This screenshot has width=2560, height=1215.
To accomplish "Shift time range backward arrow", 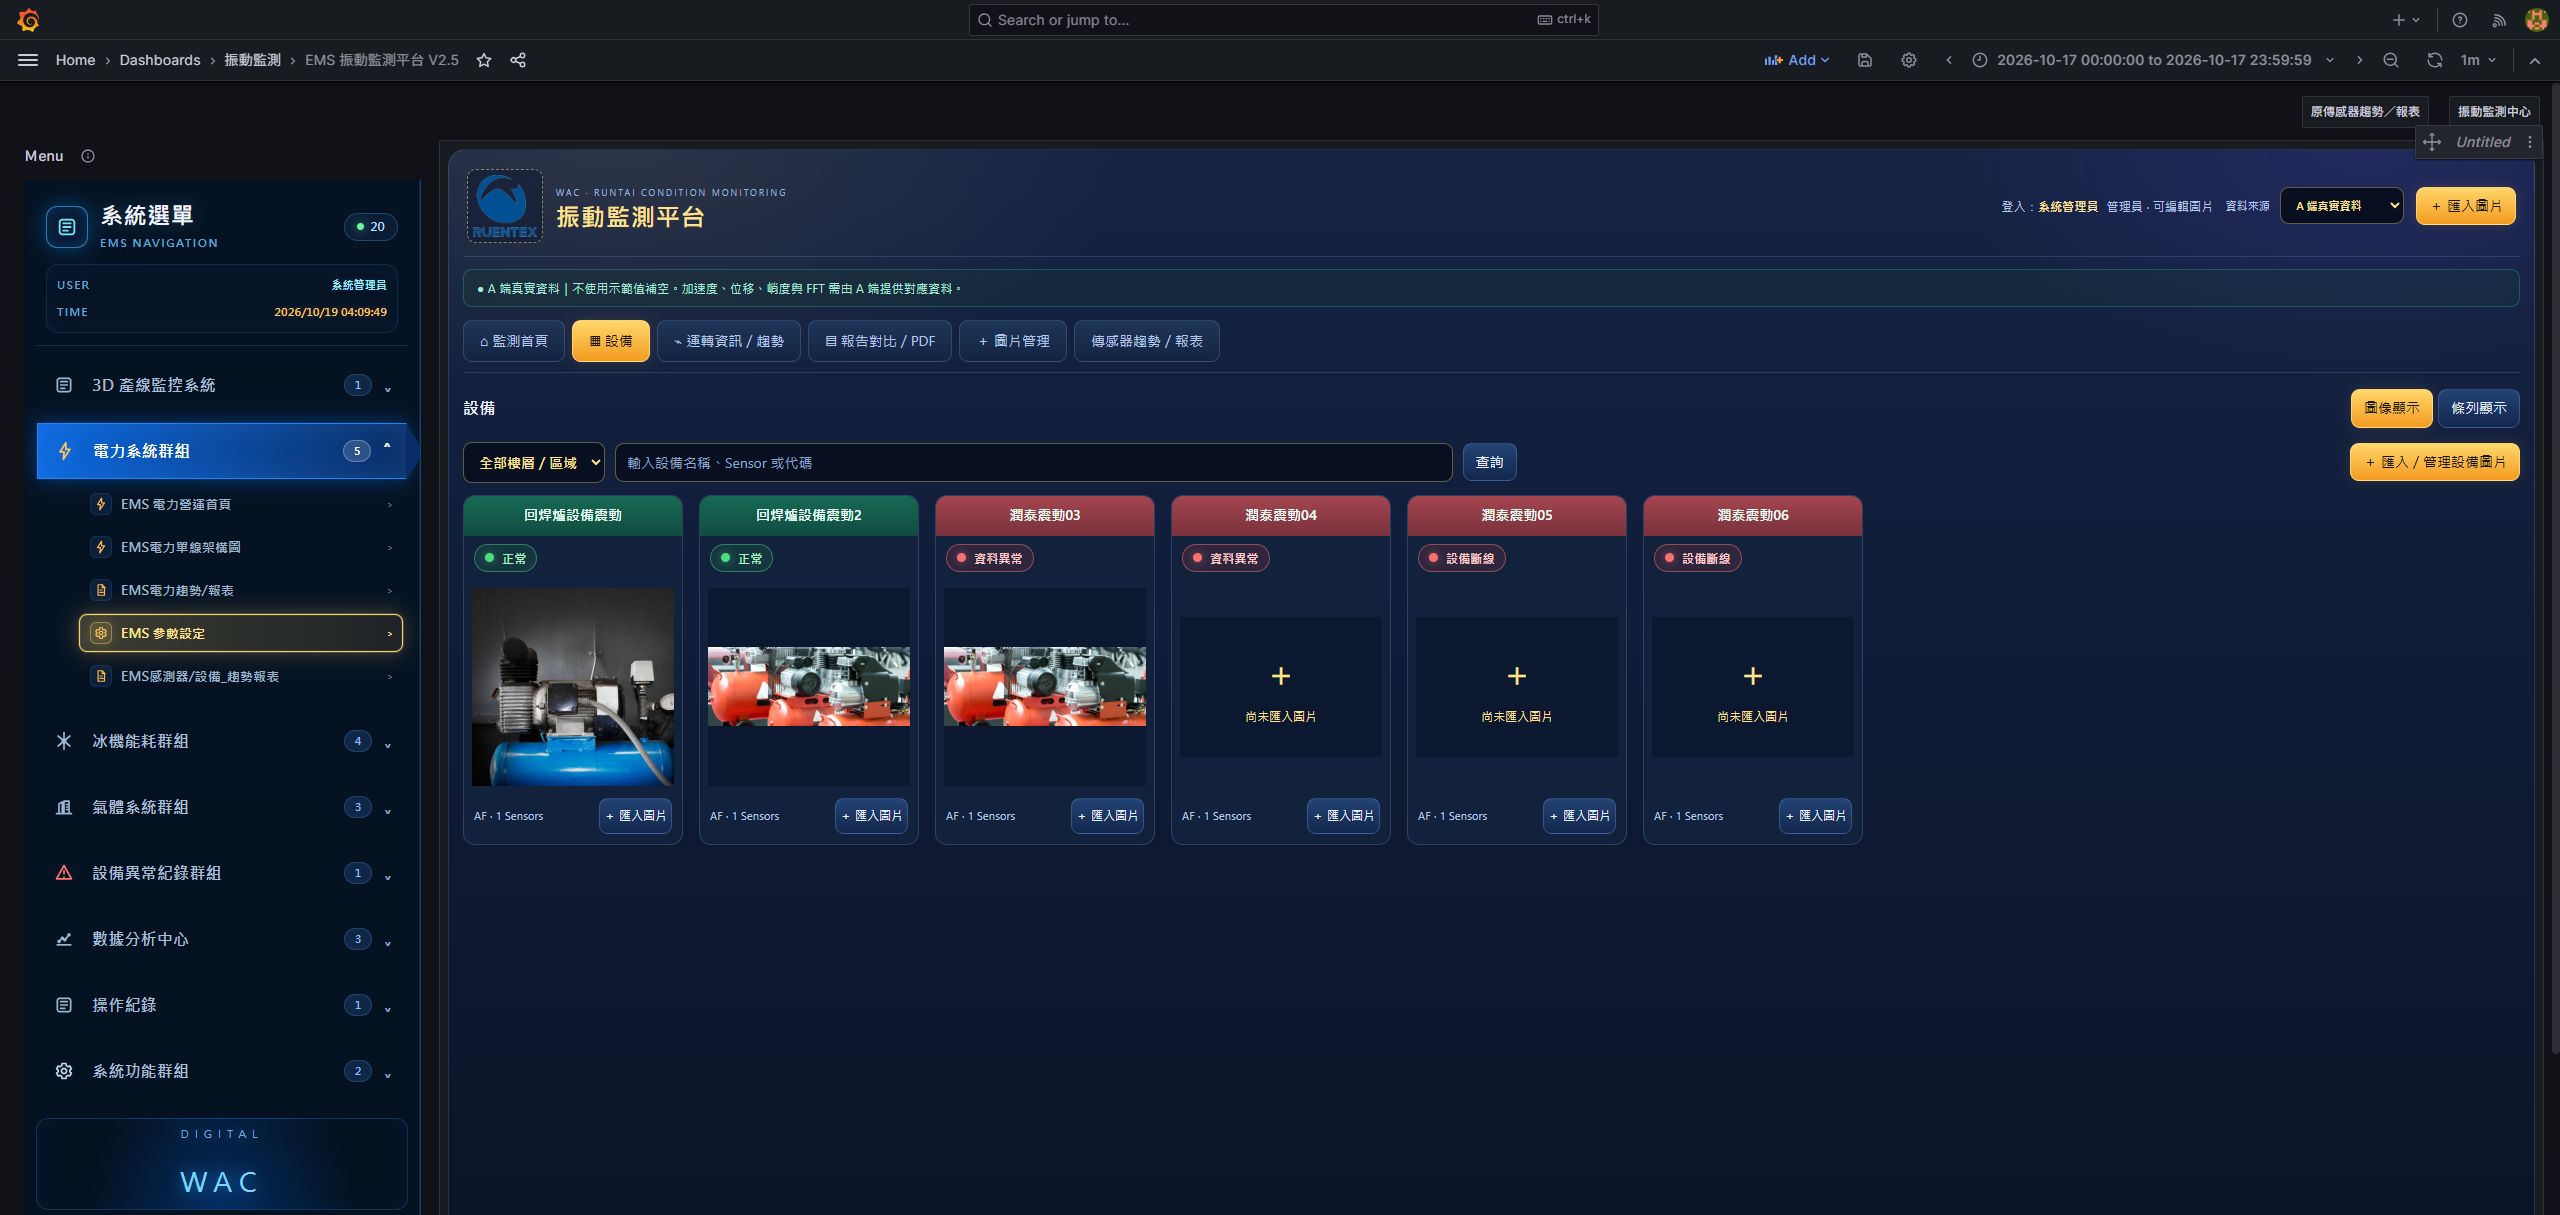I will tap(1949, 60).
